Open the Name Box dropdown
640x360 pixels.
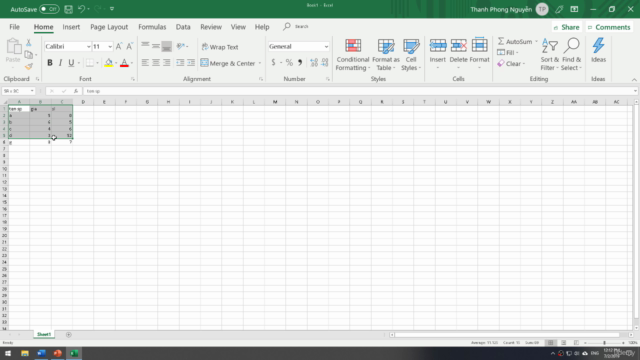[32, 91]
